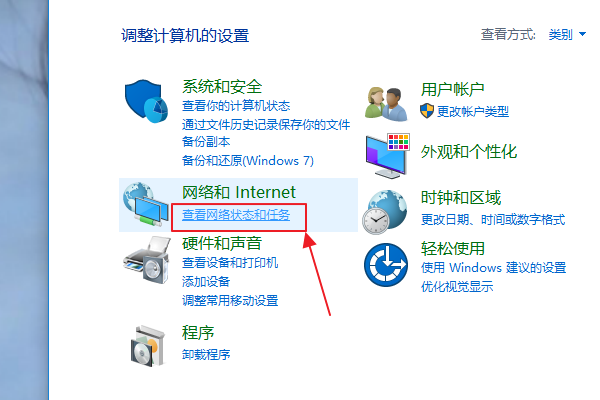
Task: Click the 用户帐户 people icon
Action: click(x=386, y=104)
